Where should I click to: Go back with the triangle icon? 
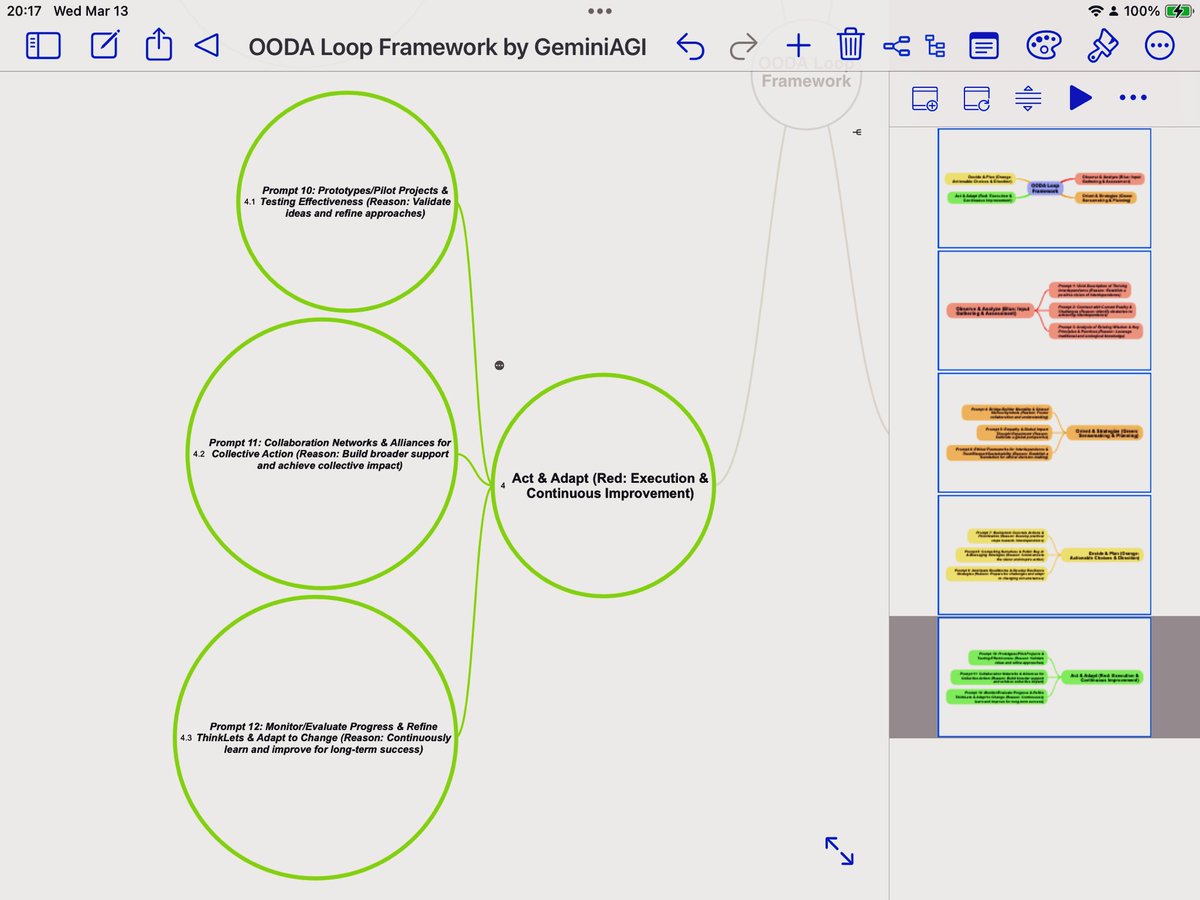pyautogui.click(x=207, y=45)
